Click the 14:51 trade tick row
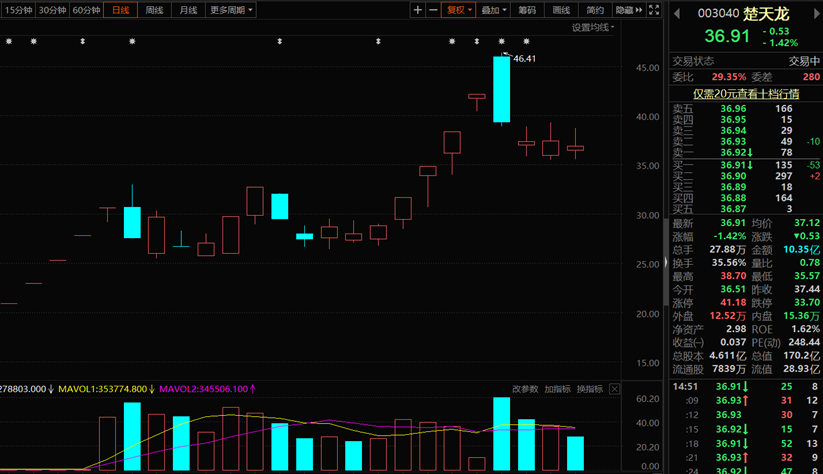The height and width of the screenshot is (474, 823). 746,387
